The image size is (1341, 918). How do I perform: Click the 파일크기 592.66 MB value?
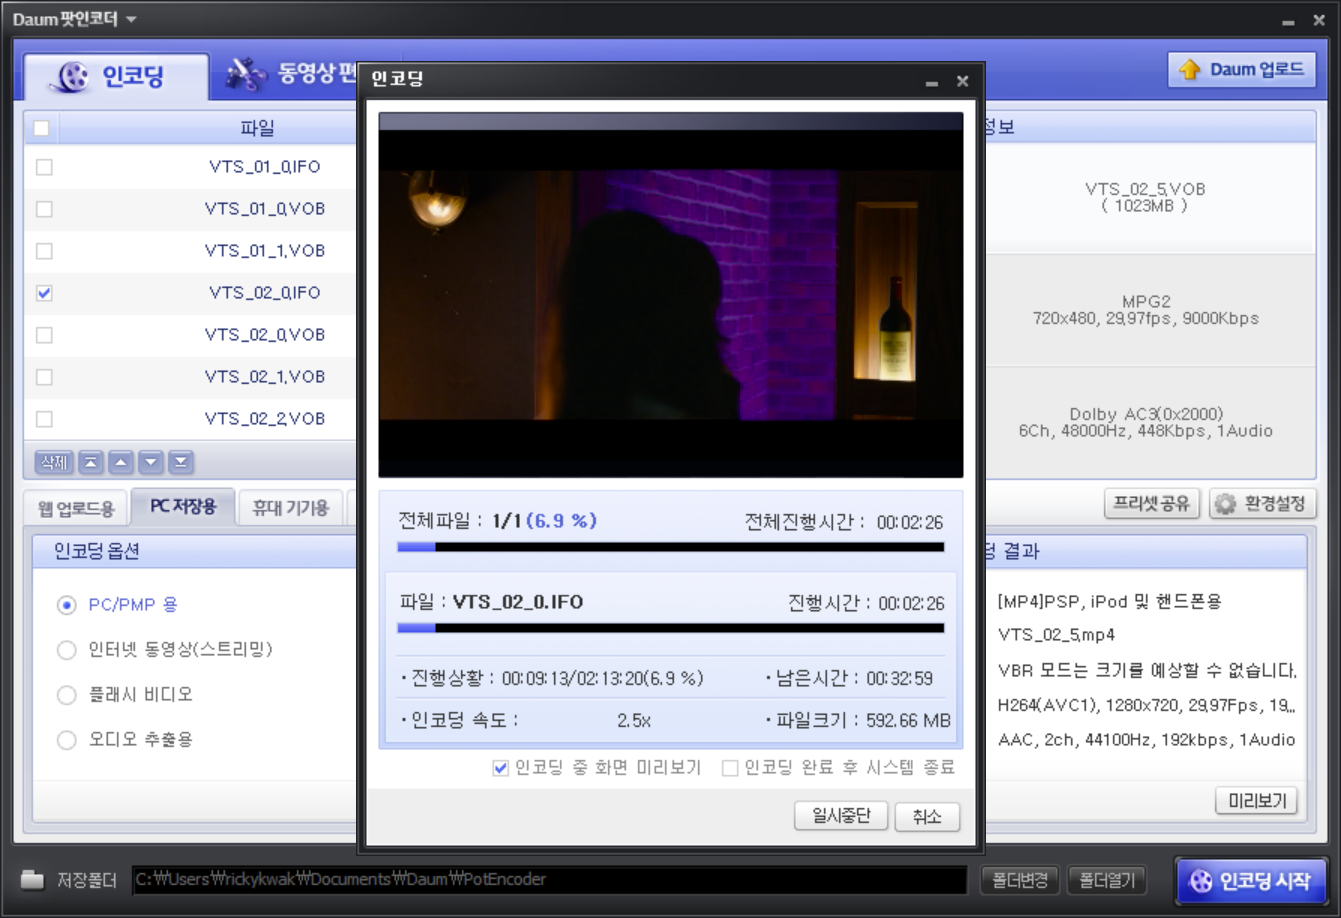click(907, 721)
